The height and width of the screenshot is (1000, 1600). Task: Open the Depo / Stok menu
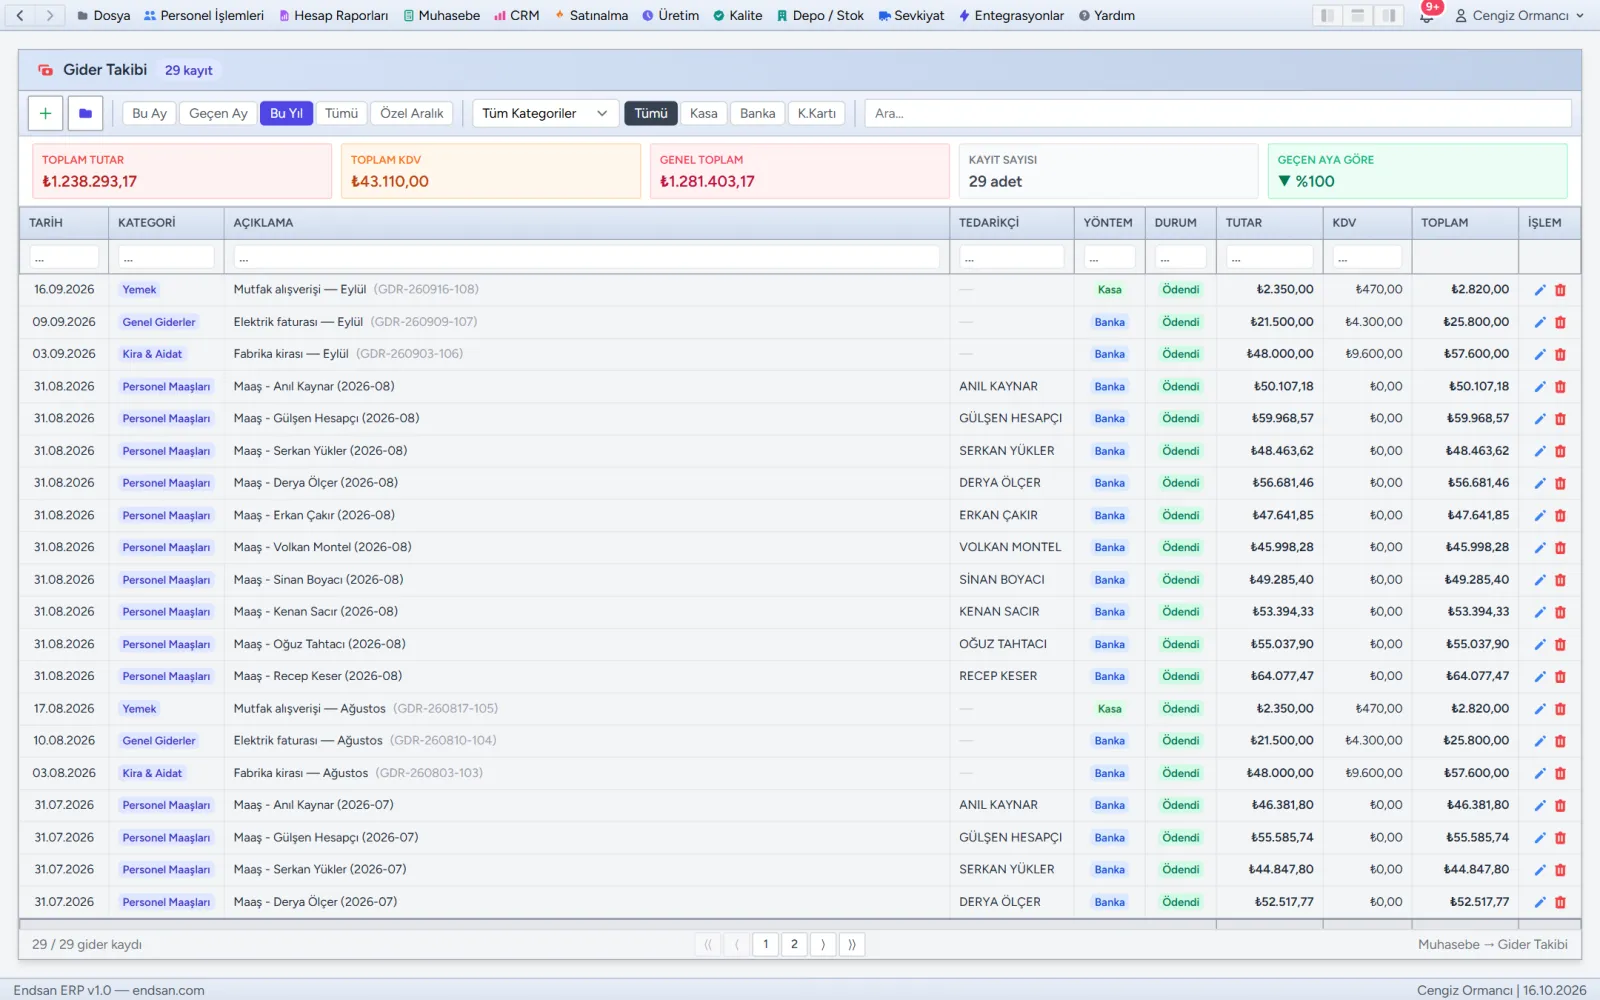[820, 16]
